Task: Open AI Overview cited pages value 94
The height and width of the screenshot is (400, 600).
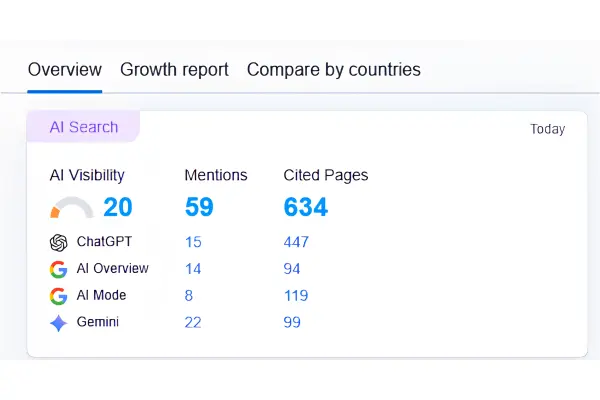Action: point(292,269)
